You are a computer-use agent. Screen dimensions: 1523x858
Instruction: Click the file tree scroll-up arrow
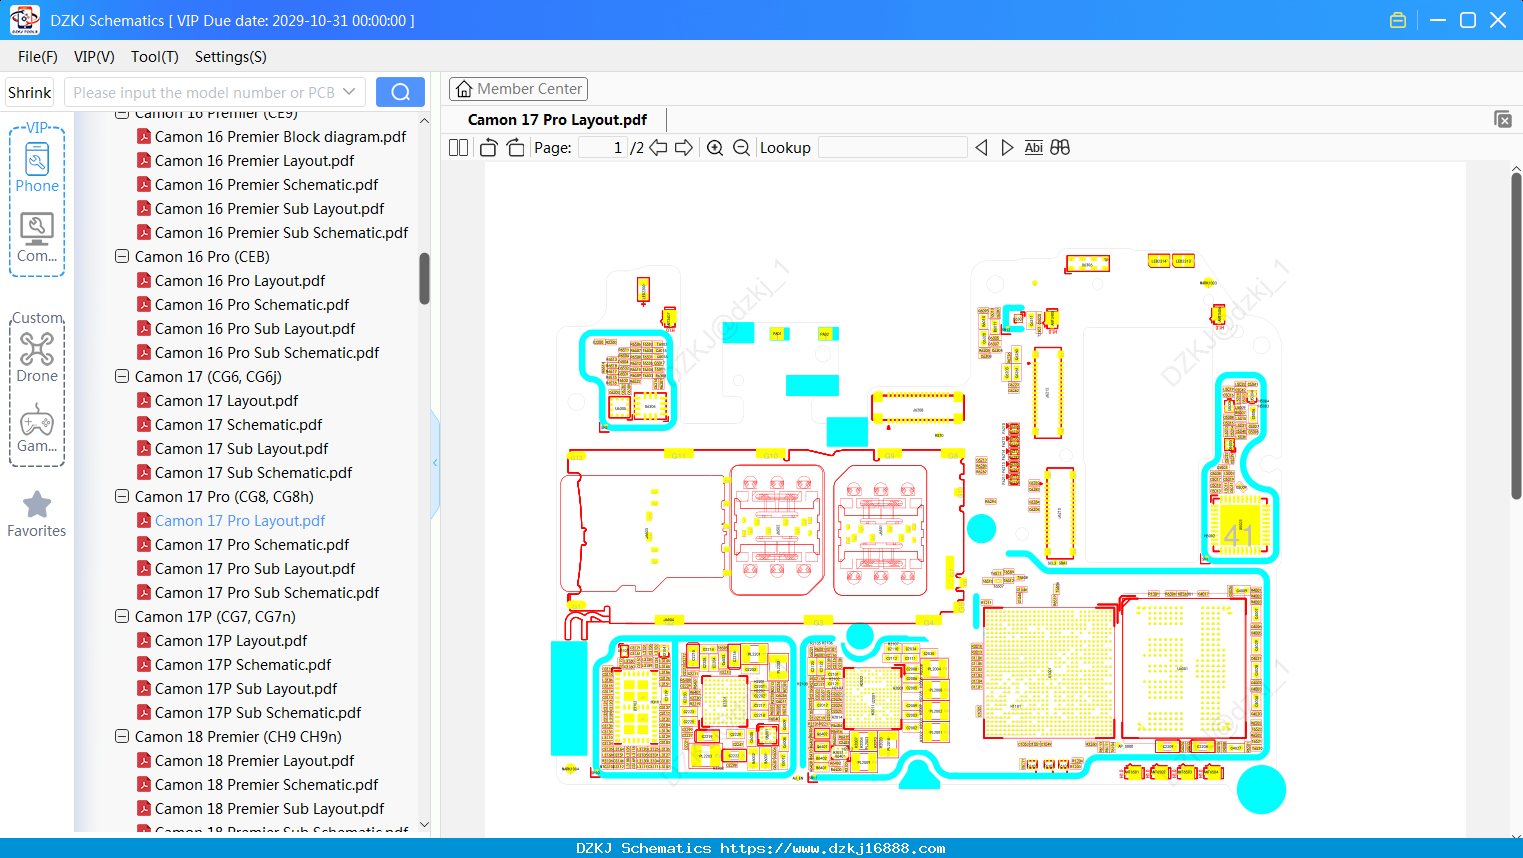coord(424,121)
